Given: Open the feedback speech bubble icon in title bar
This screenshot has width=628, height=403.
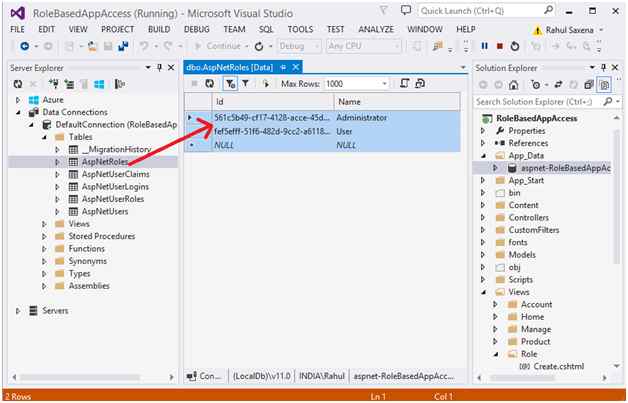Looking at the screenshot, I should pos(405,11).
